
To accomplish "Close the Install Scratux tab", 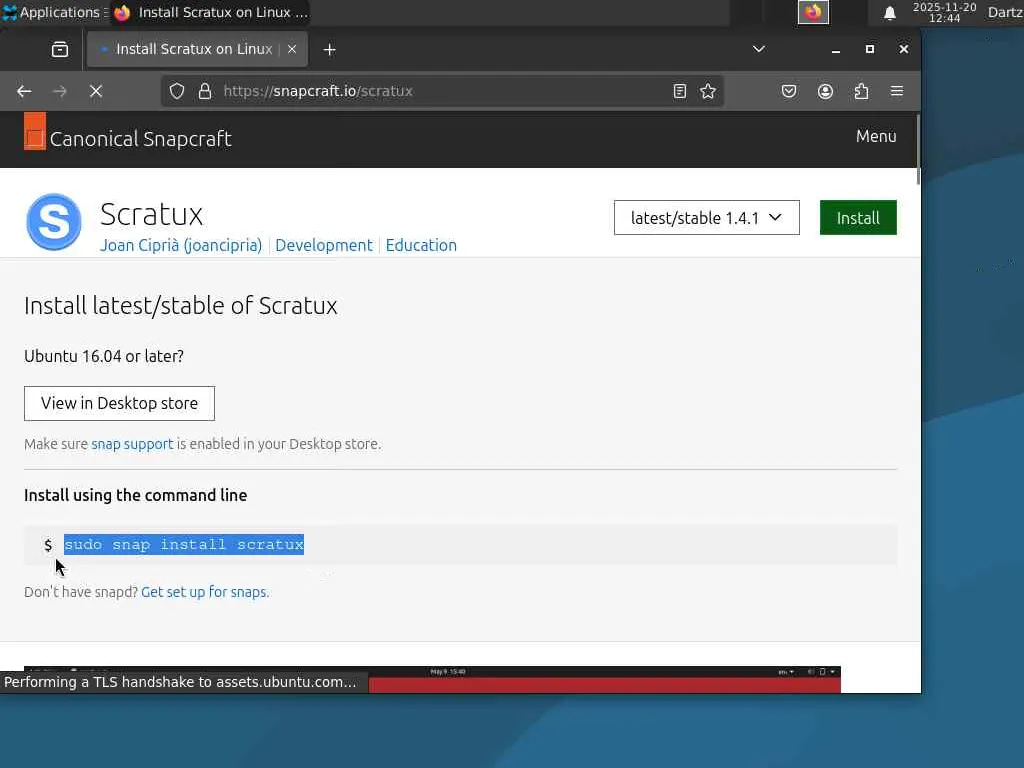I will [x=292, y=49].
